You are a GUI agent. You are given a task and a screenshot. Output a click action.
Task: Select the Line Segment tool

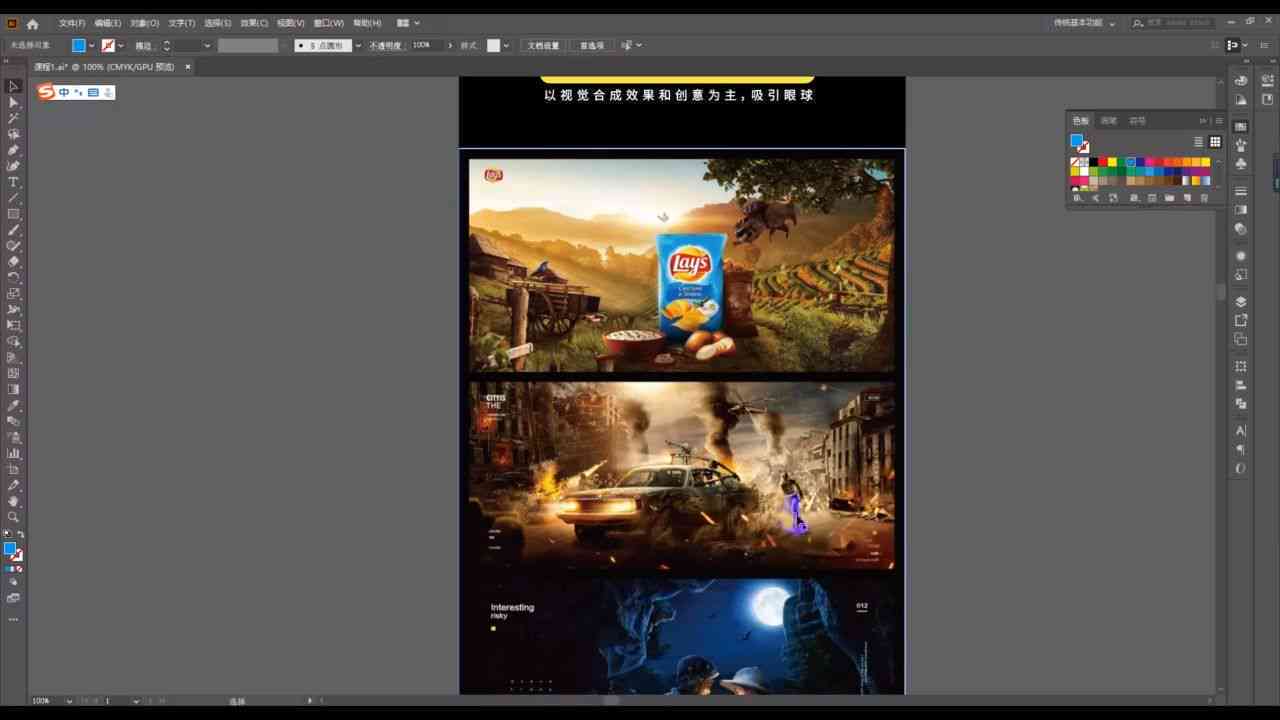click(14, 198)
